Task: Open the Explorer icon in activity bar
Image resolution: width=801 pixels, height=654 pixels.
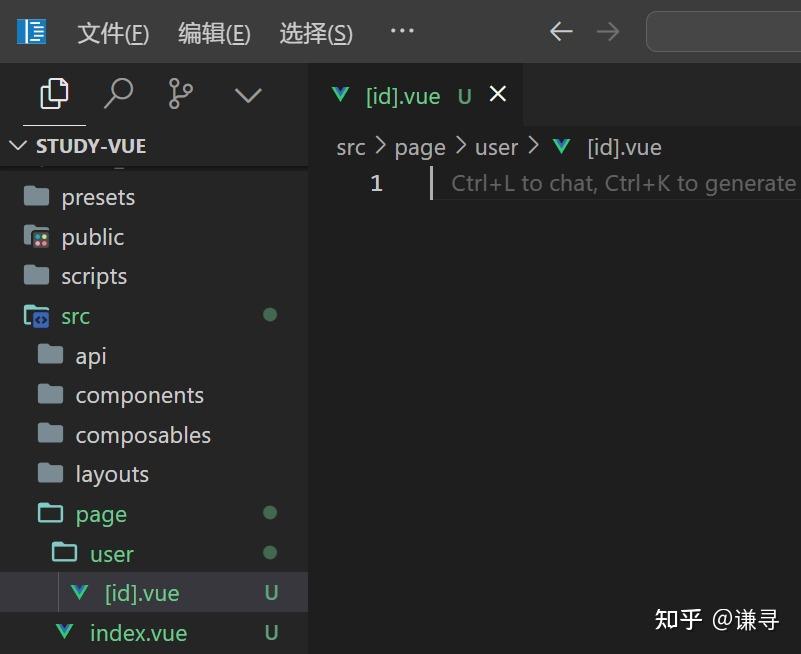Action: pyautogui.click(x=53, y=94)
